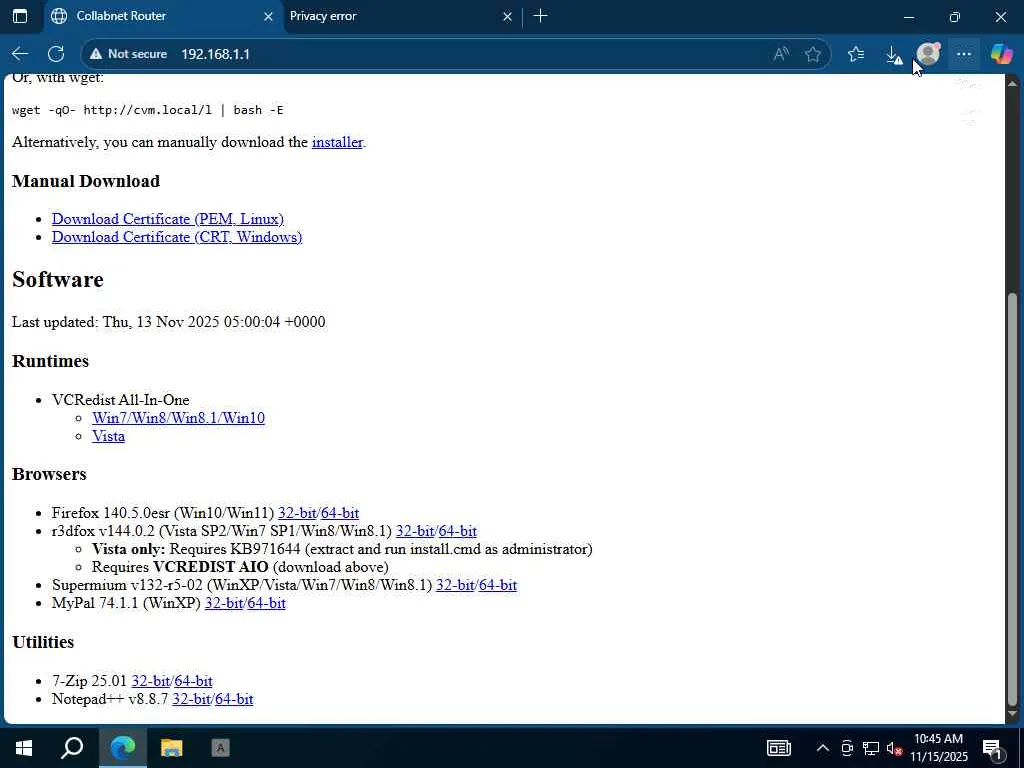Viewport: 1024px width, 768px height.
Task: Switch to the Collabnet Router tab
Action: point(163,16)
